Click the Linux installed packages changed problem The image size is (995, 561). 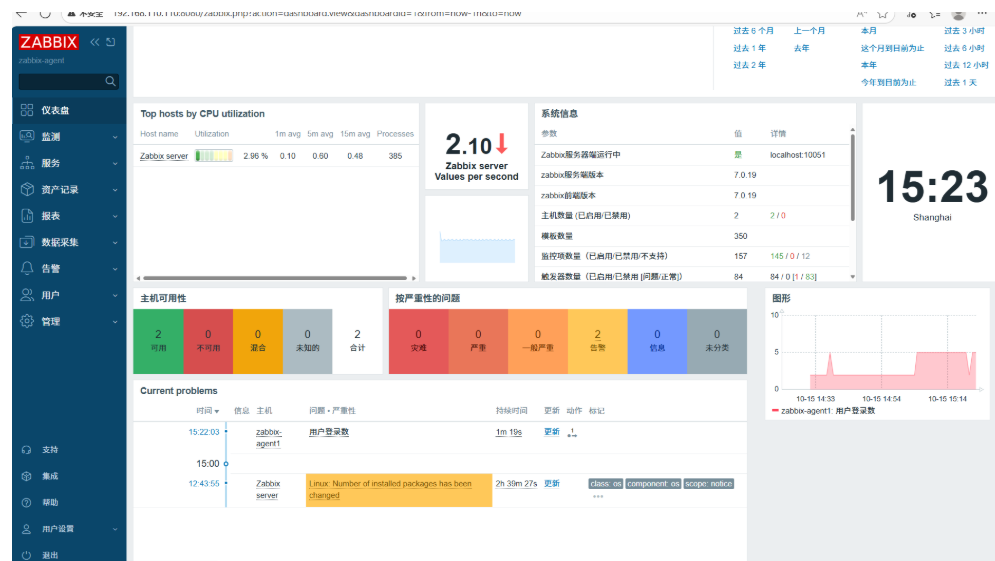[x=390, y=489]
